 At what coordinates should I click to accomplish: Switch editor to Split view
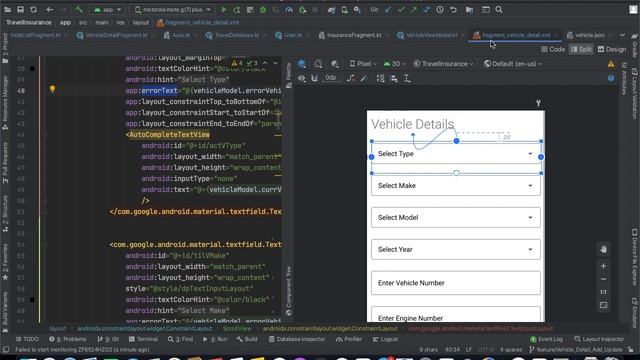tap(581, 49)
